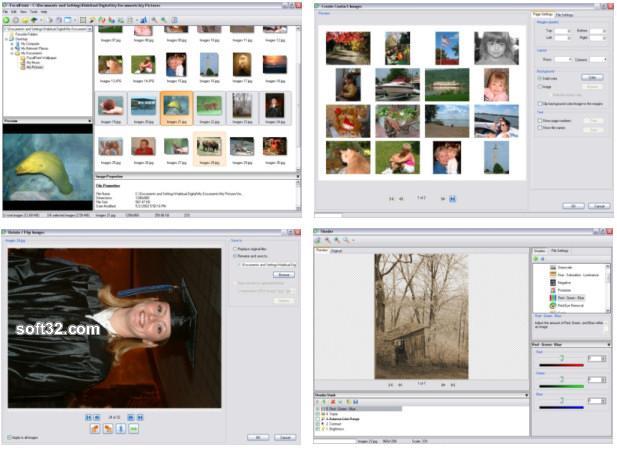Select the Image background radio button
This screenshot has height=451, width=617.
(540, 86)
